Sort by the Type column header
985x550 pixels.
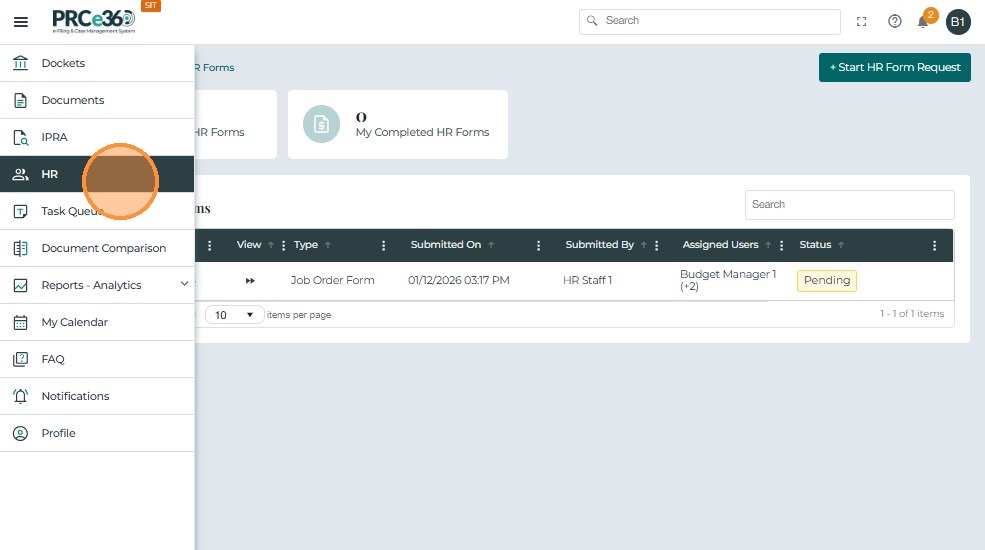(x=306, y=245)
